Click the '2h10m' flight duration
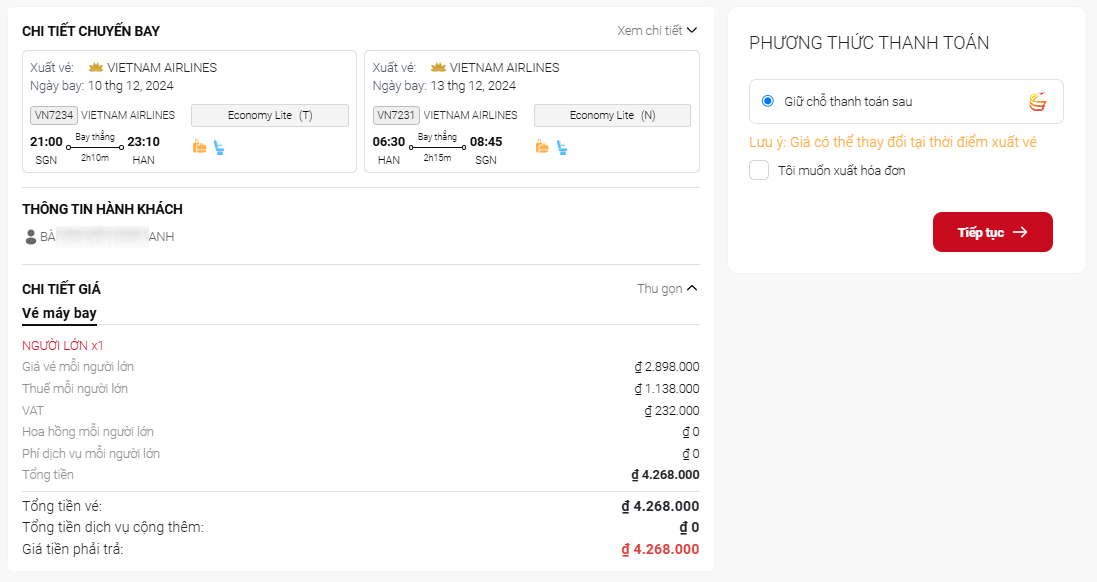Viewport: 1097px width, 582px height. tap(94, 158)
